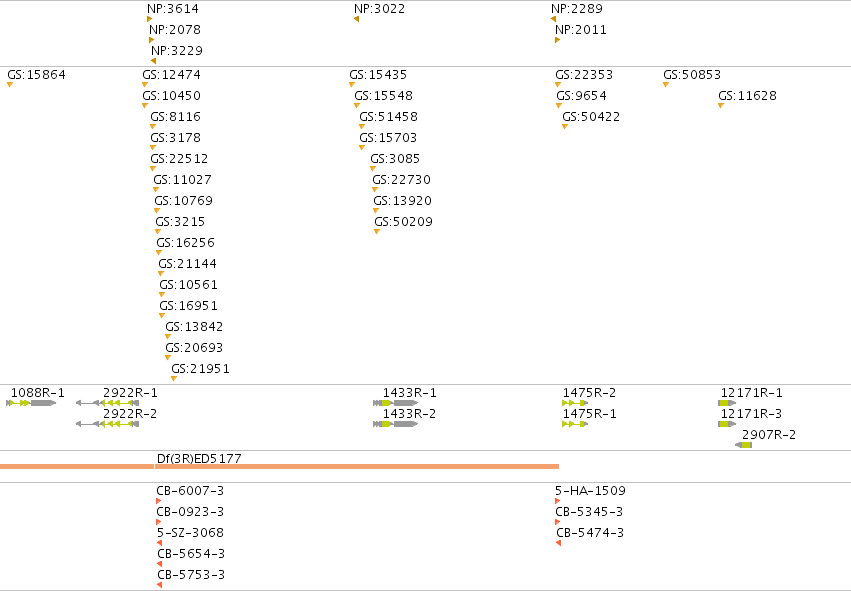The height and width of the screenshot is (591, 851).
Task: Click the NP:2289 insertion label
Action: [x=577, y=9]
